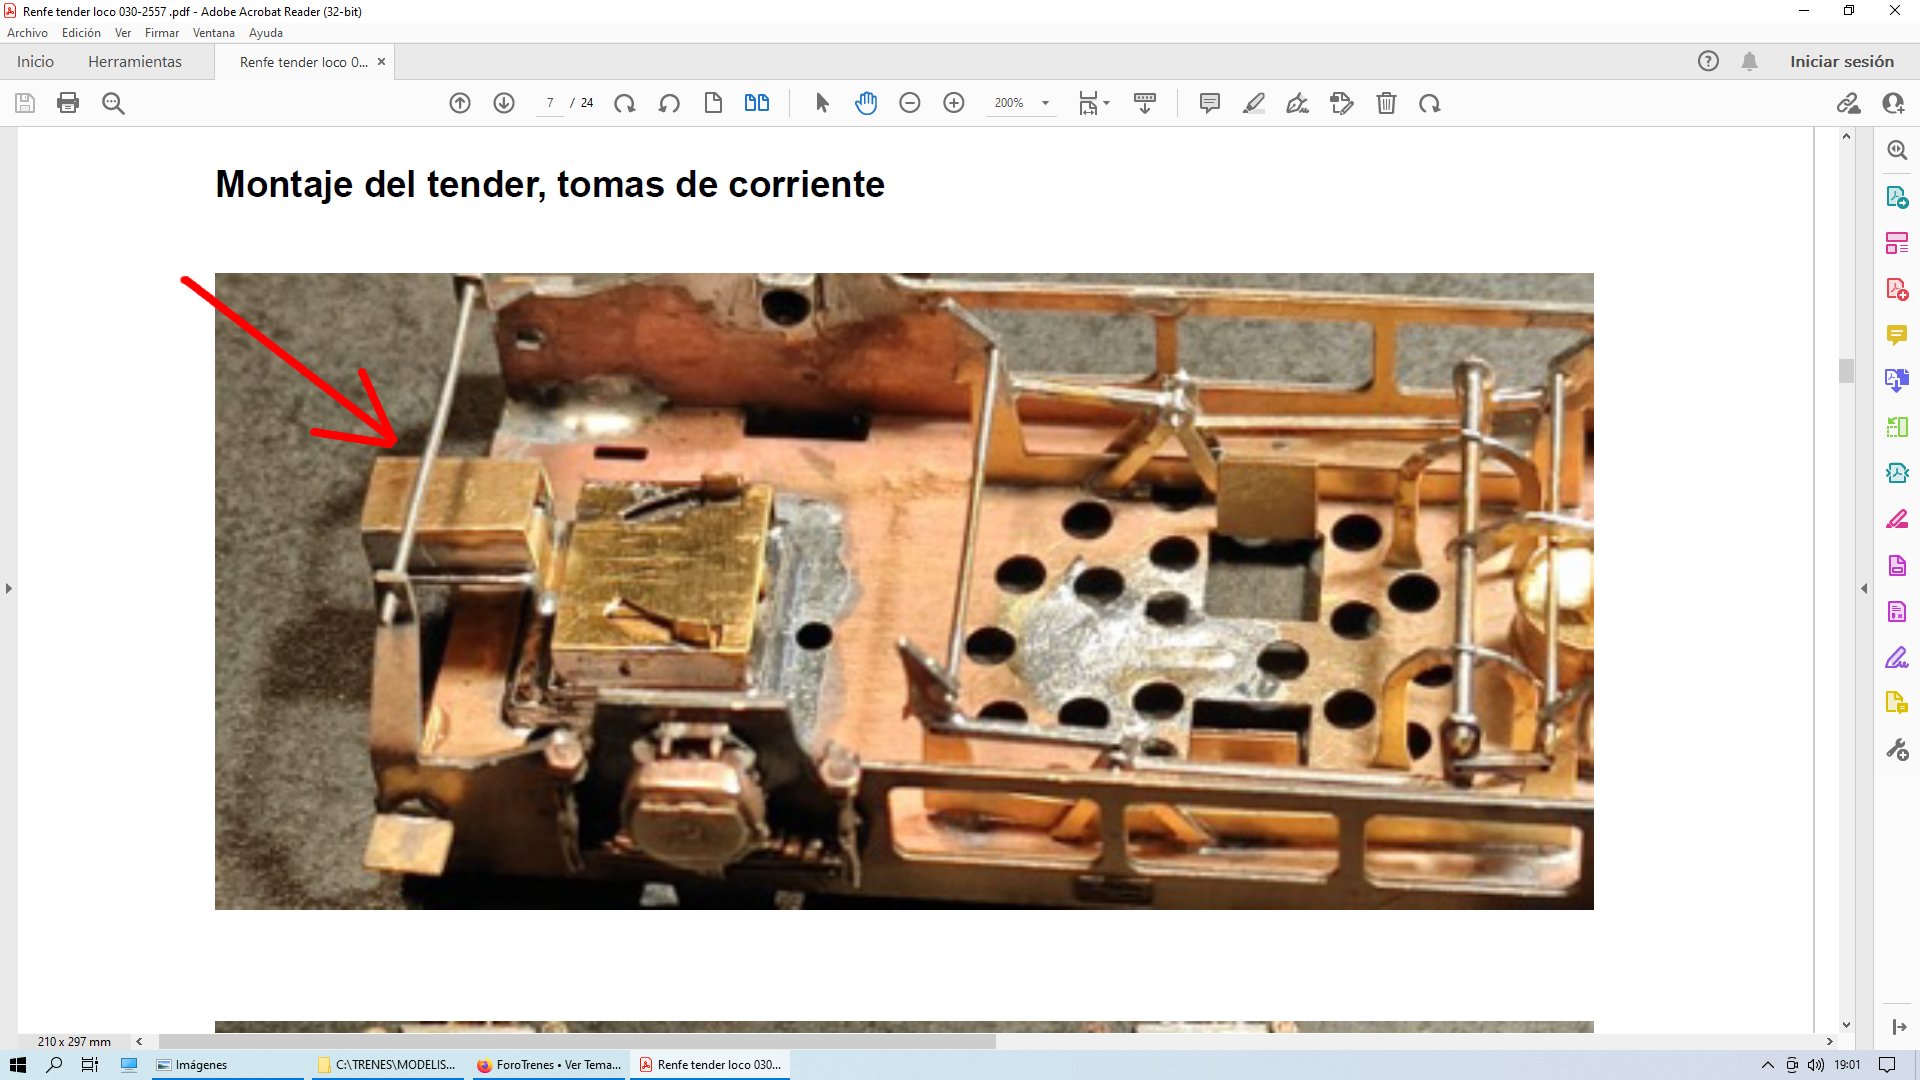Open Combine files tool in right panel
1920x1080 pixels.
tap(1897, 381)
